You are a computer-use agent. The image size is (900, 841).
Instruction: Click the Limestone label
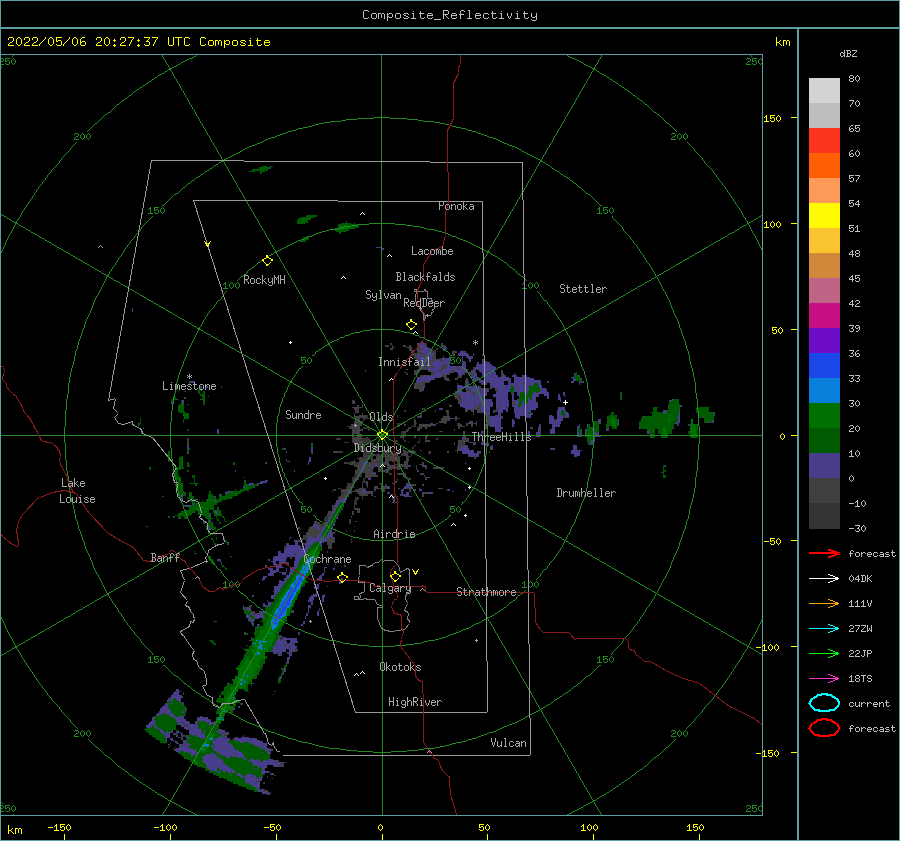[189, 386]
